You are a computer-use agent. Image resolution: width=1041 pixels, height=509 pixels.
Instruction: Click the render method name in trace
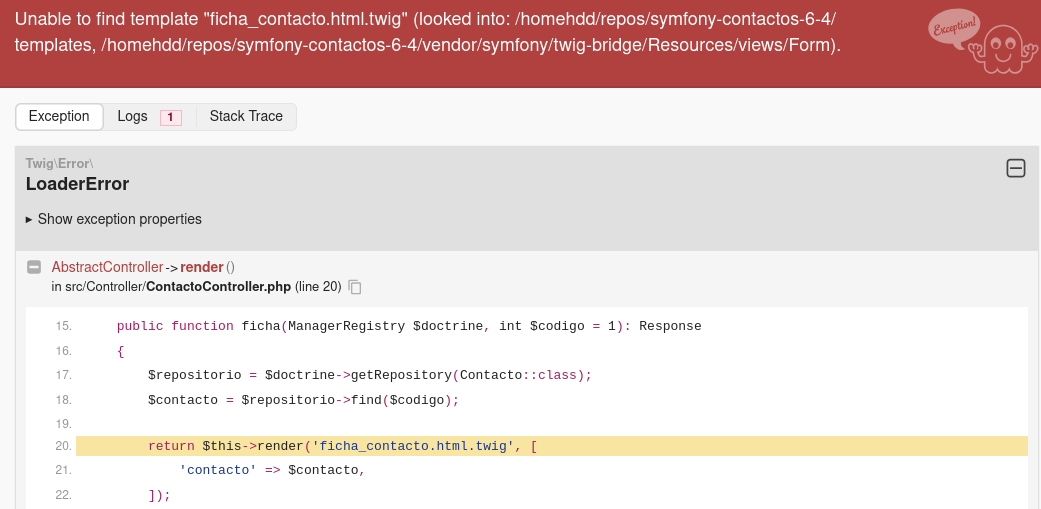pyautogui.click(x=202, y=267)
